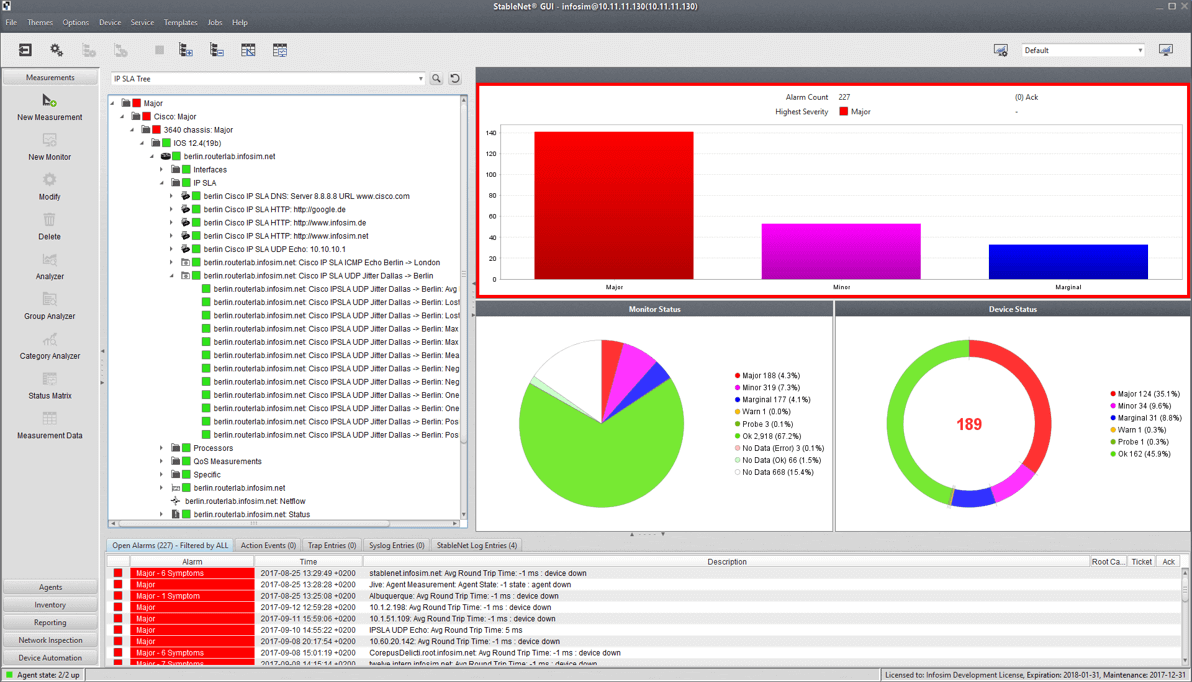Viewport: 1192px width, 682px height.
Task: Open the Device Automation panel
Action: (50, 658)
